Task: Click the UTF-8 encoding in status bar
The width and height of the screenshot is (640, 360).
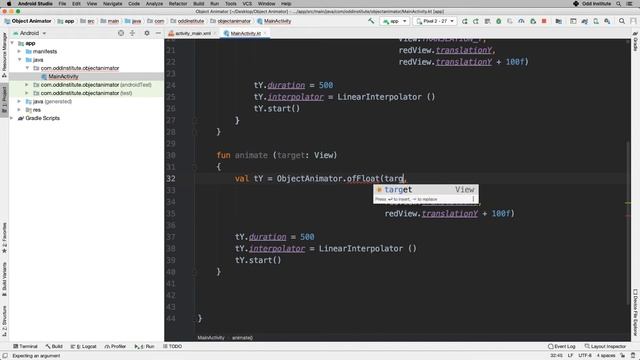Action: (x=584, y=356)
